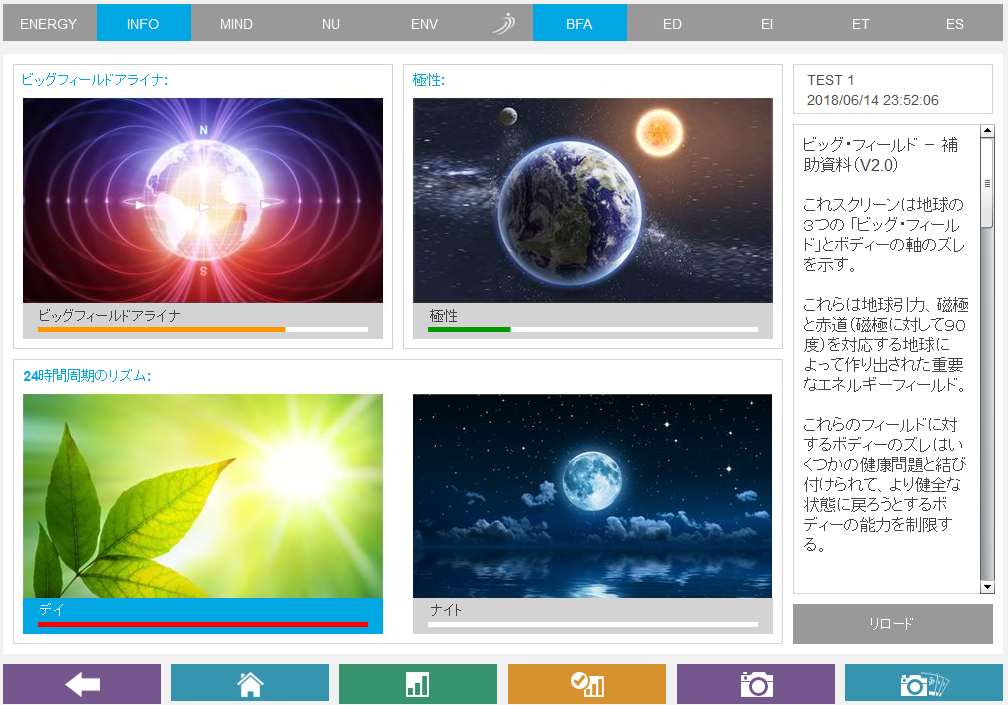Click the 24時間周期のリズム heading
This screenshot has width=1008, height=705.
pos(87,376)
